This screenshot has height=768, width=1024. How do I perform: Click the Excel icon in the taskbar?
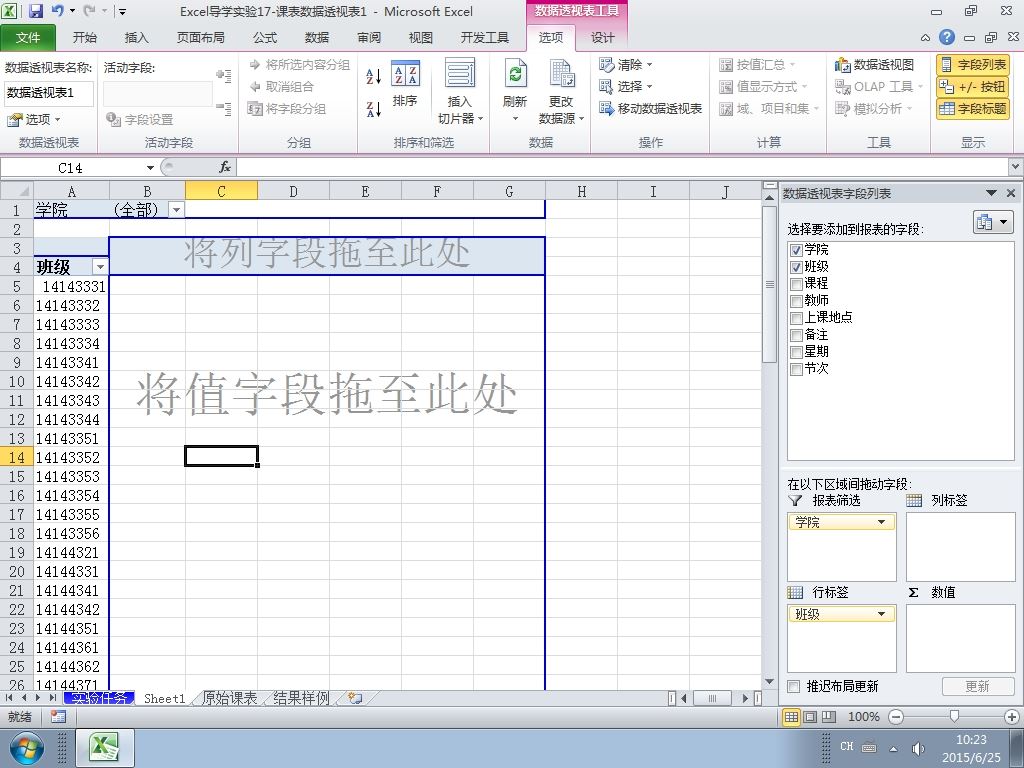(104, 748)
